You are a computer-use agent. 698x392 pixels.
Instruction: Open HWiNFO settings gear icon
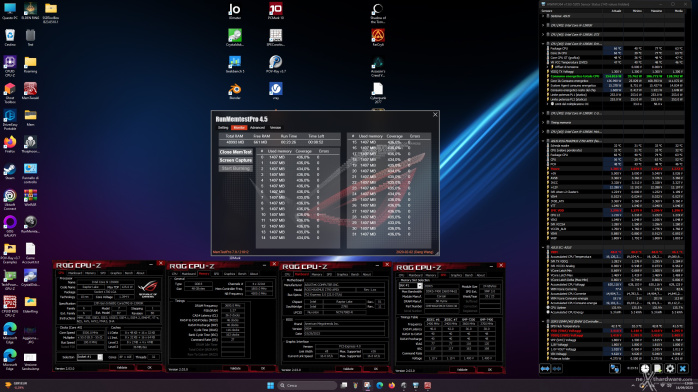point(670,368)
